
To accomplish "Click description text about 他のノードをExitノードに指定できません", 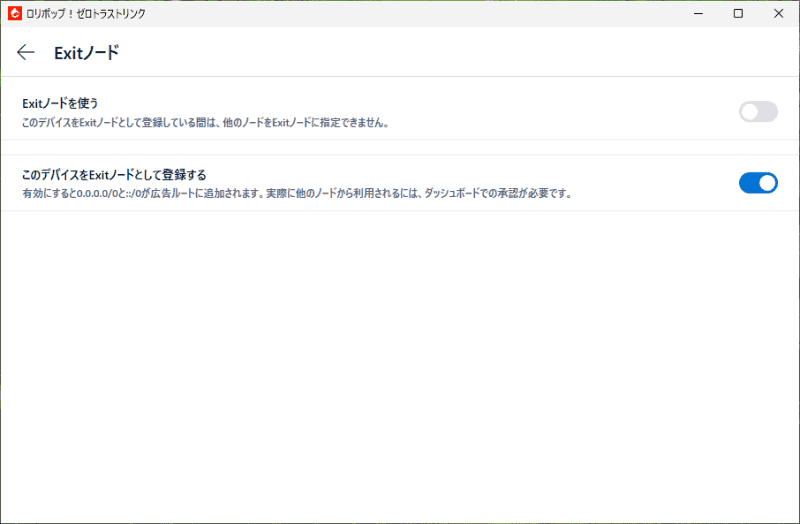I will tap(205, 123).
